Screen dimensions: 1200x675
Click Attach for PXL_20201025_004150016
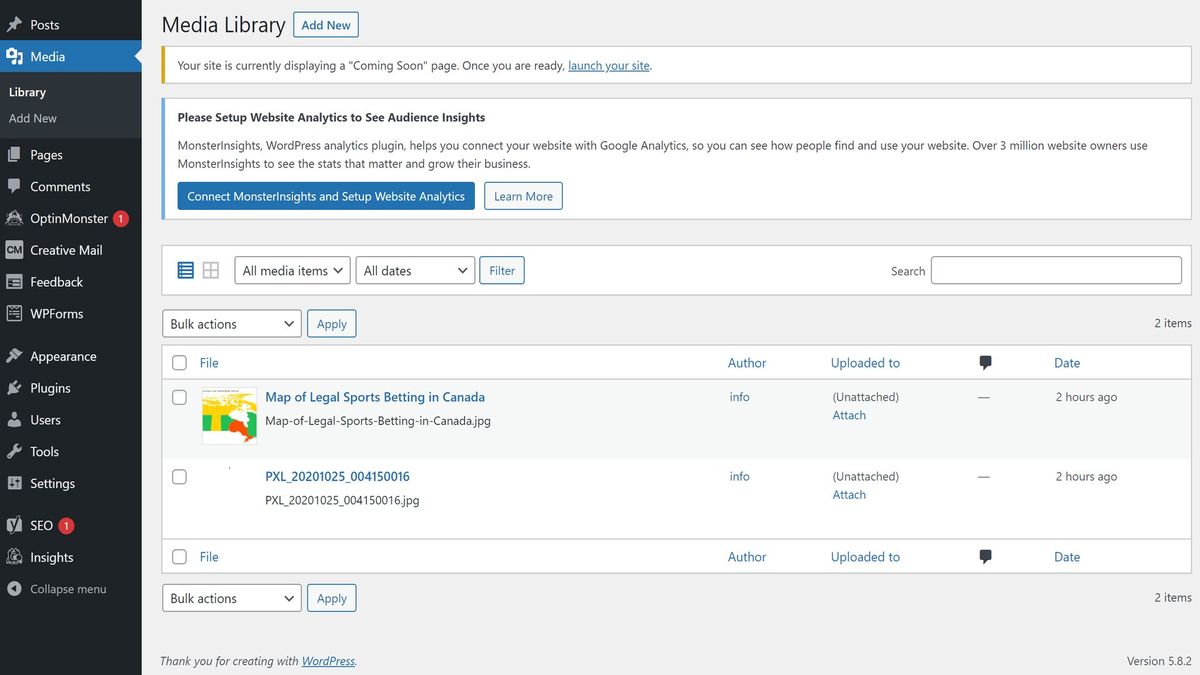[x=849, y=495]
